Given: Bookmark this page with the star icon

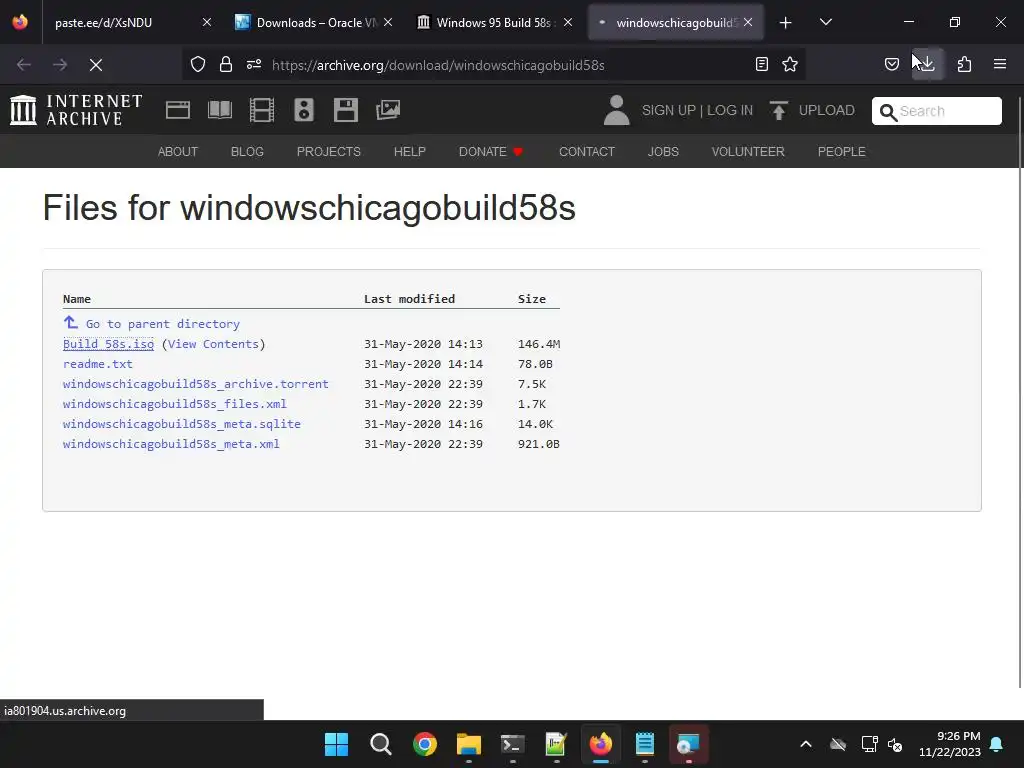Looking at the screenshot, I should click(790, 64).
